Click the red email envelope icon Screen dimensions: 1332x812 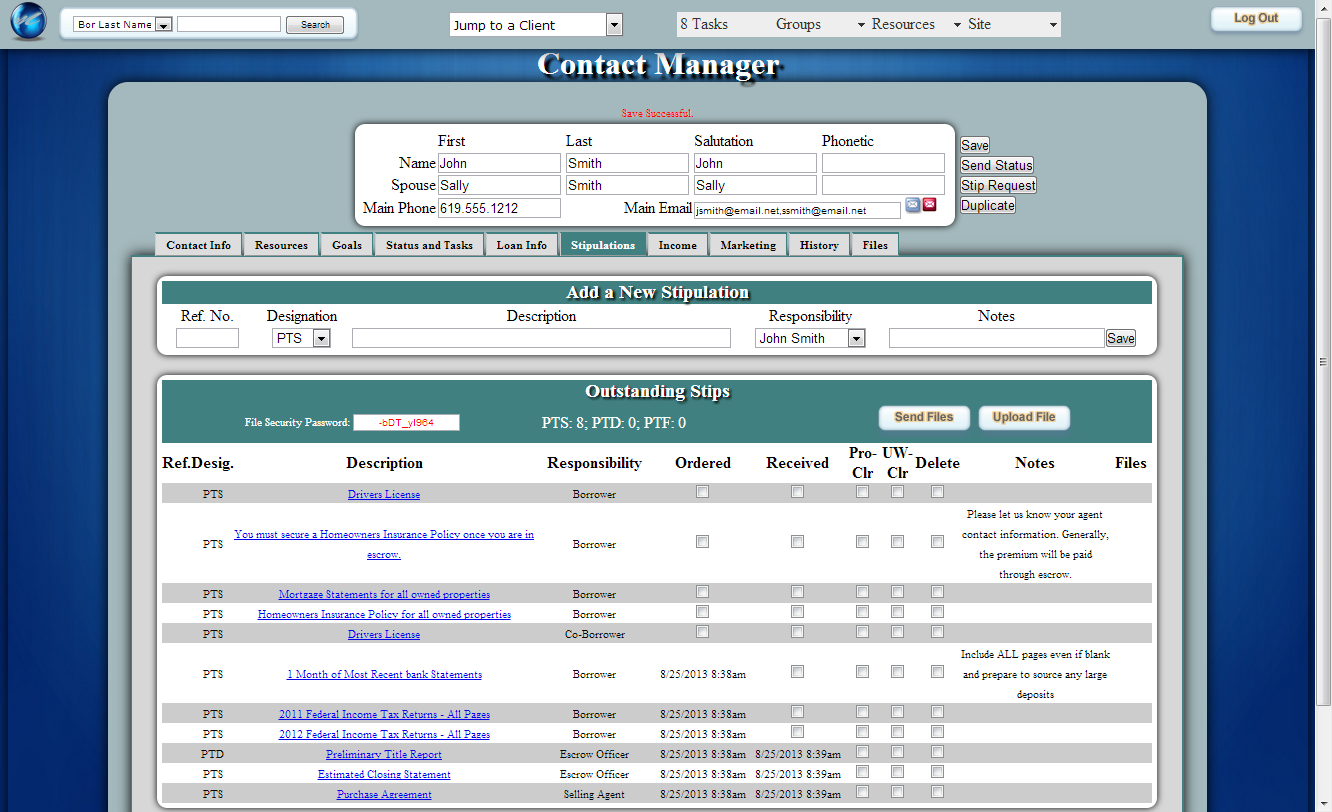929,205
